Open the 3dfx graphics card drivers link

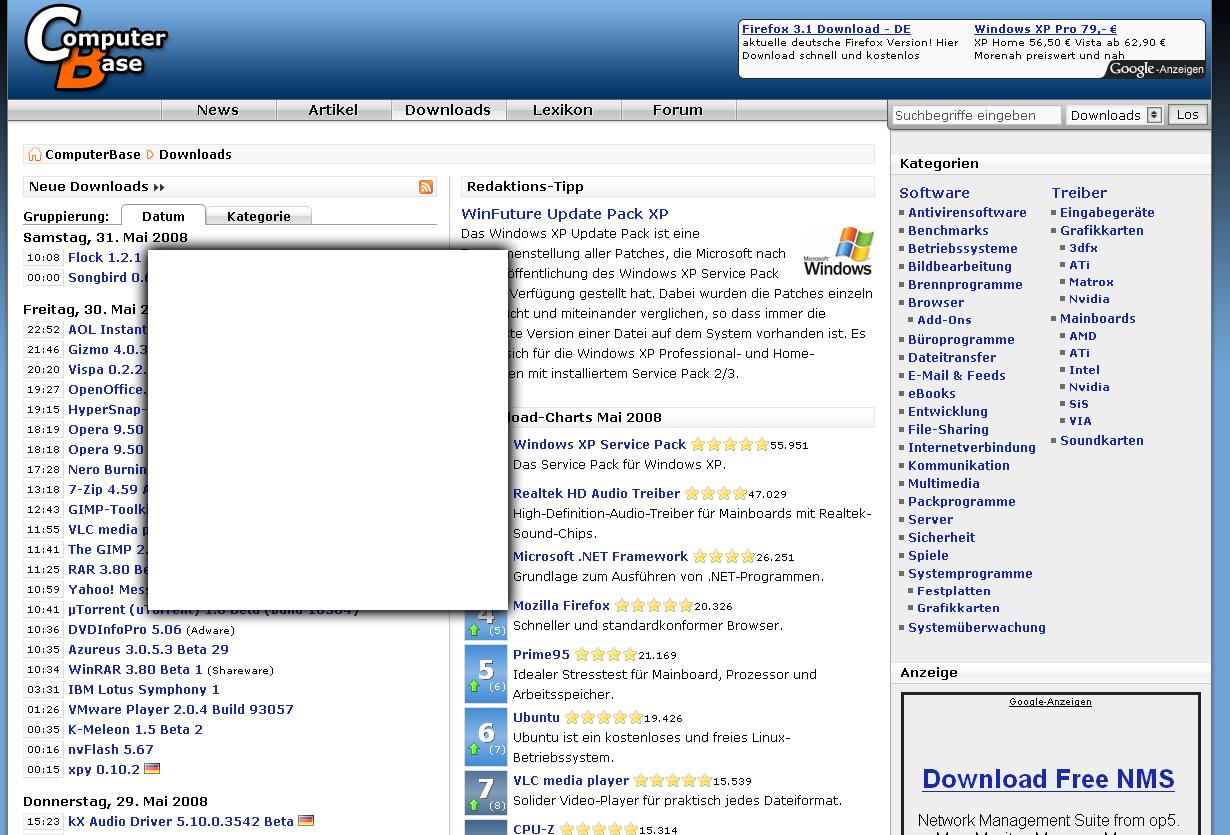pos(1083,248)
